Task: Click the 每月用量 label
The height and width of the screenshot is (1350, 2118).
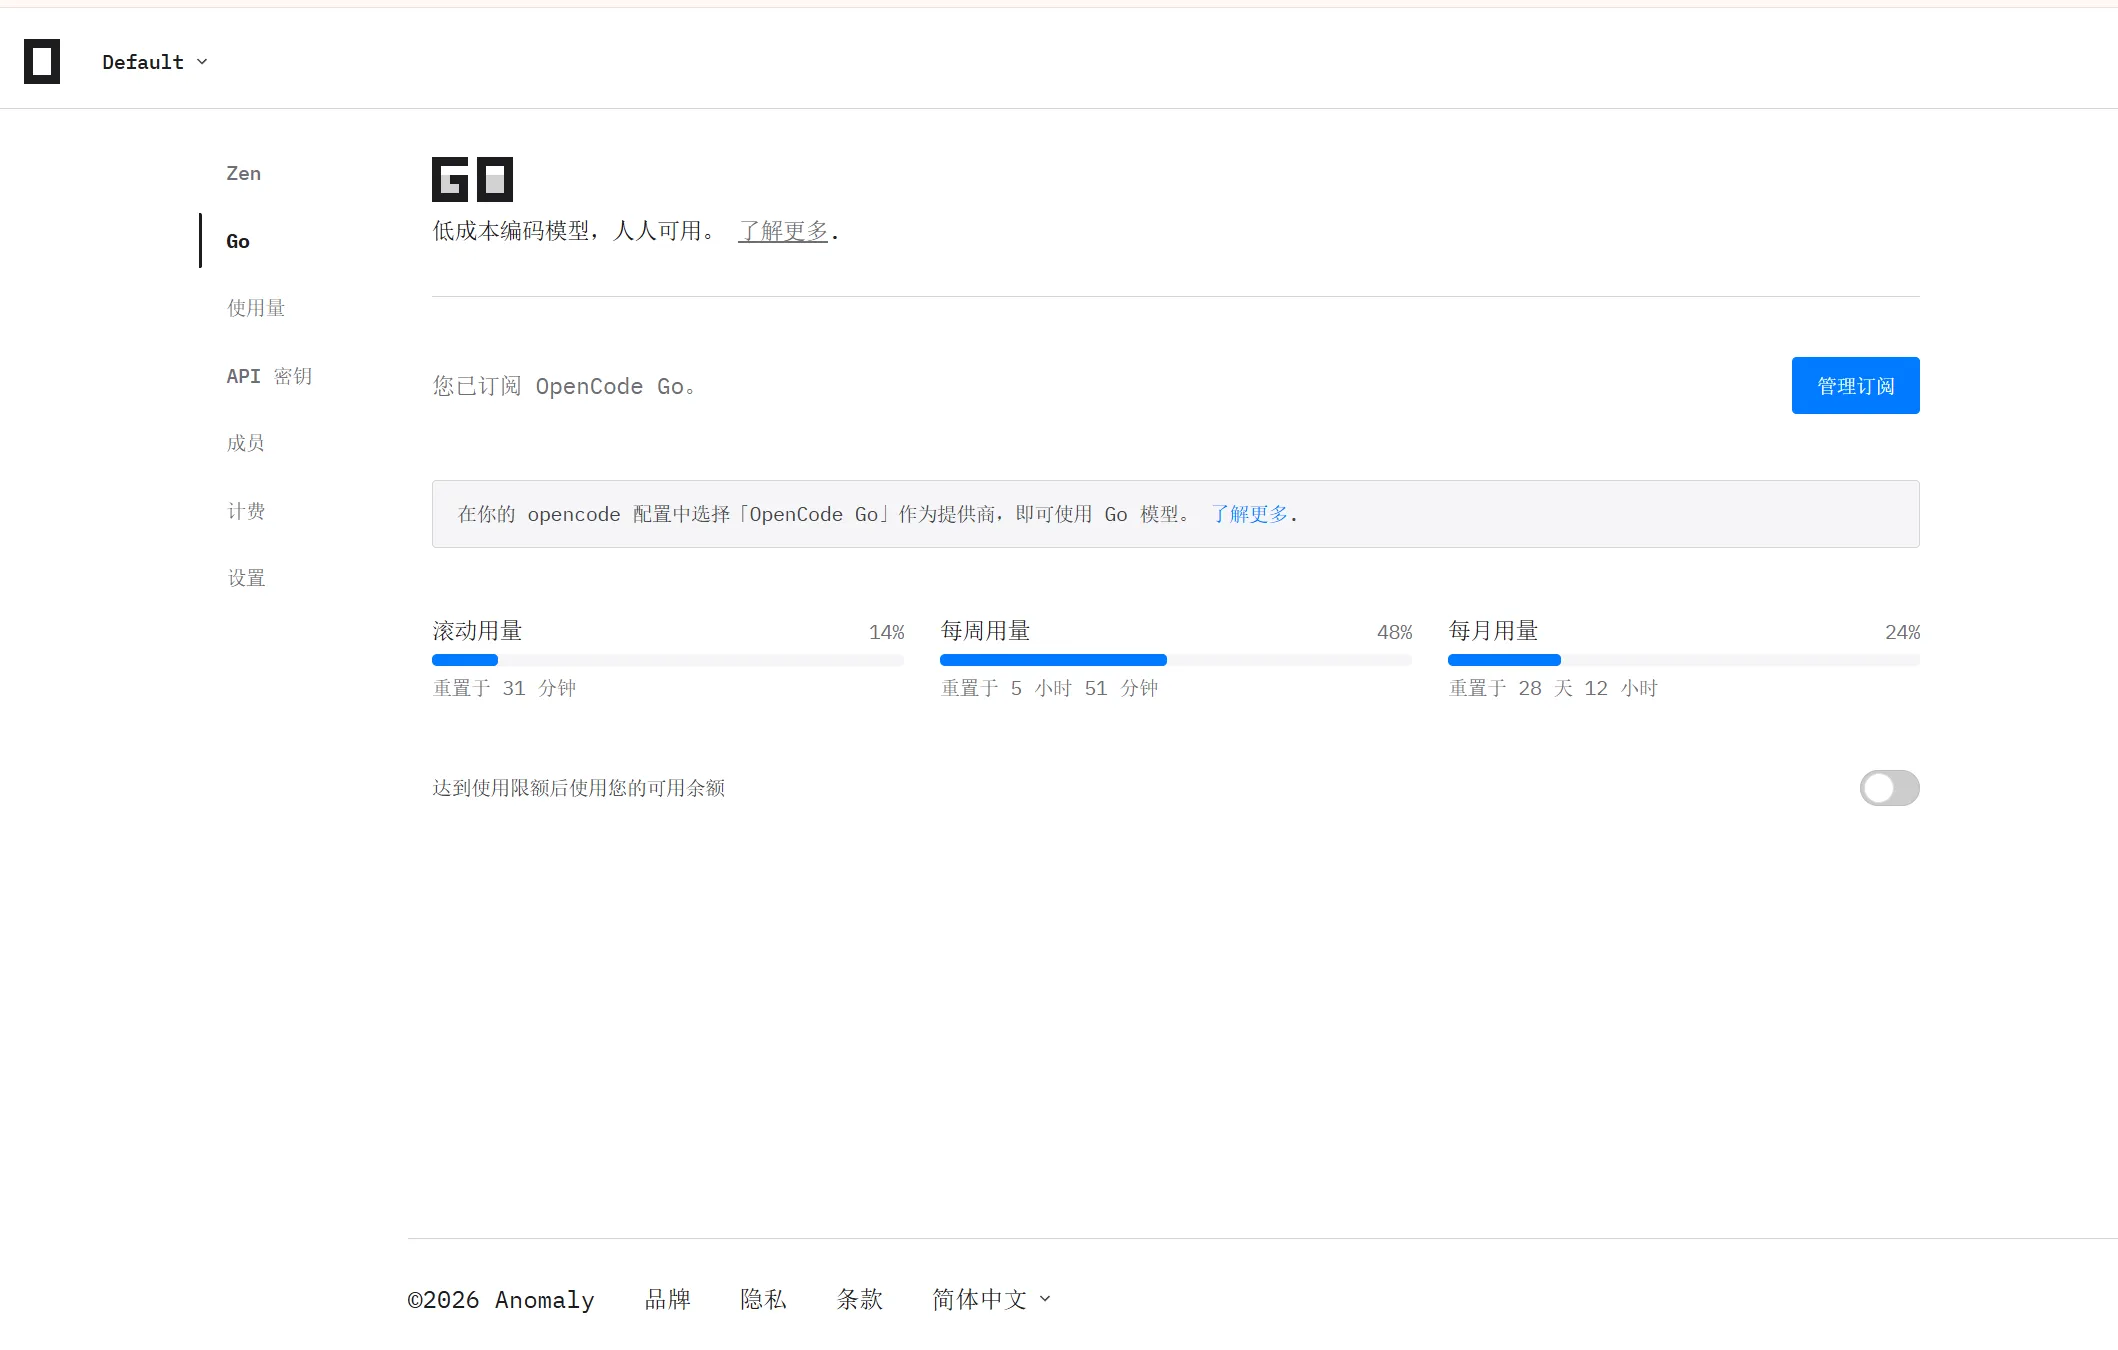Action: point(1493,631)
